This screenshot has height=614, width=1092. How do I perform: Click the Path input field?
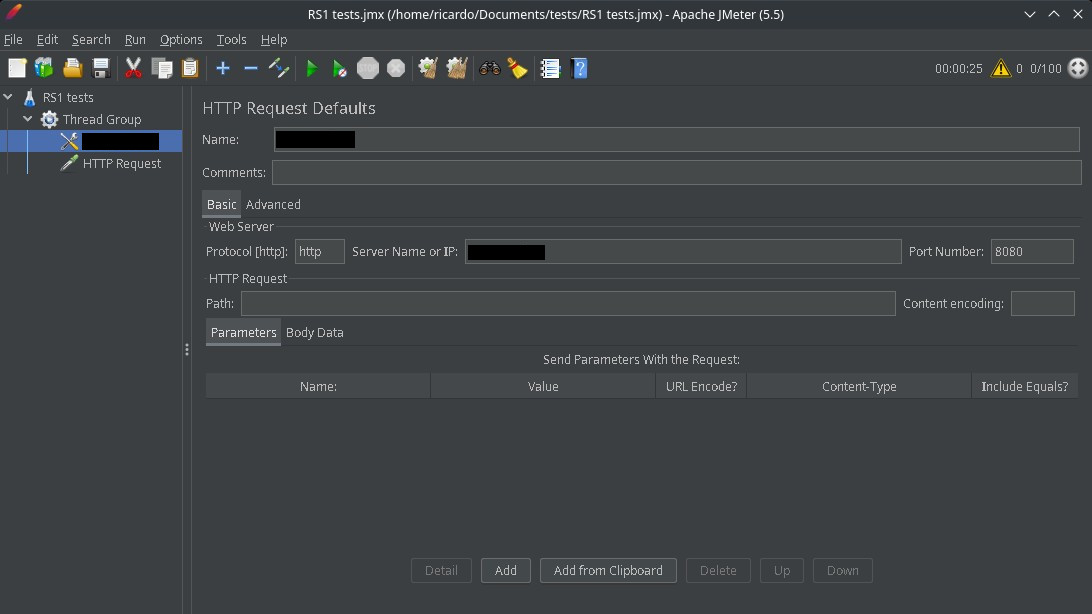click(568, 304)
